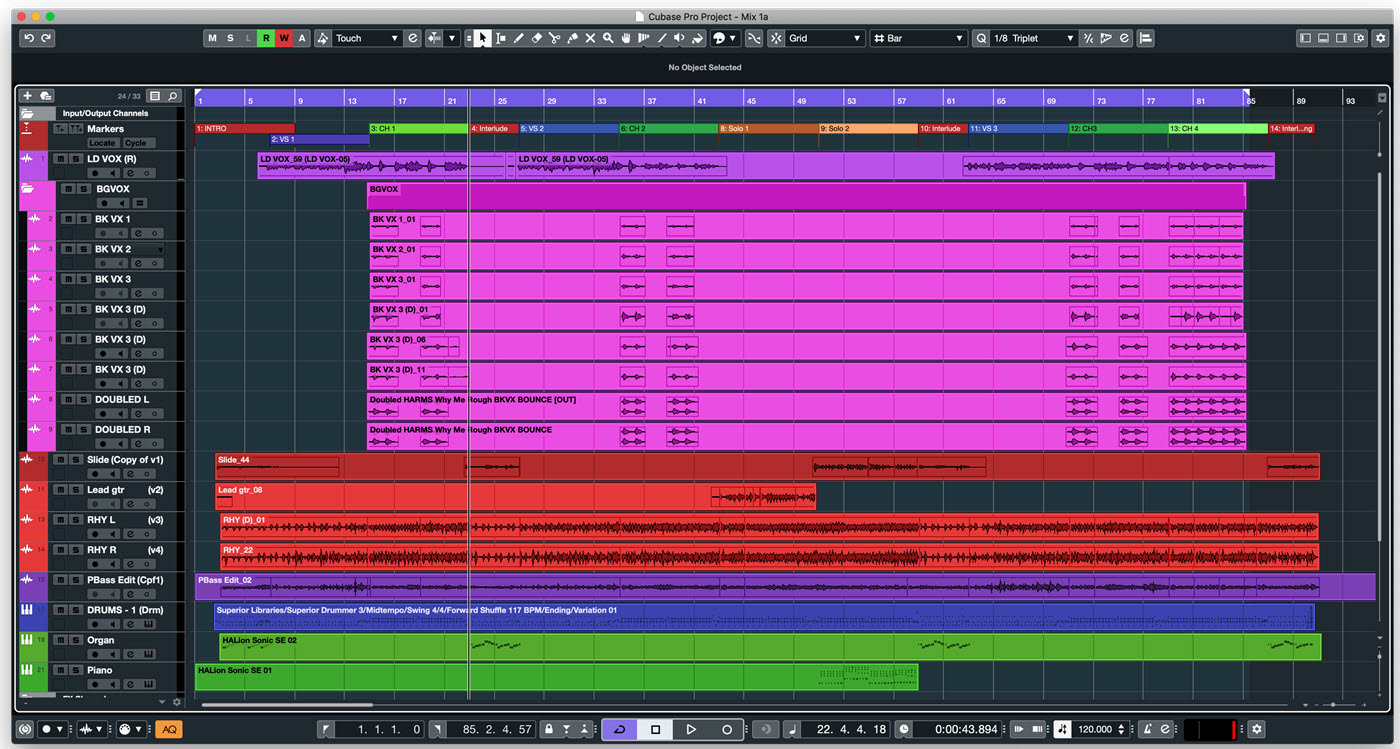Click the transport Stop button

click(x=655, y=729)
